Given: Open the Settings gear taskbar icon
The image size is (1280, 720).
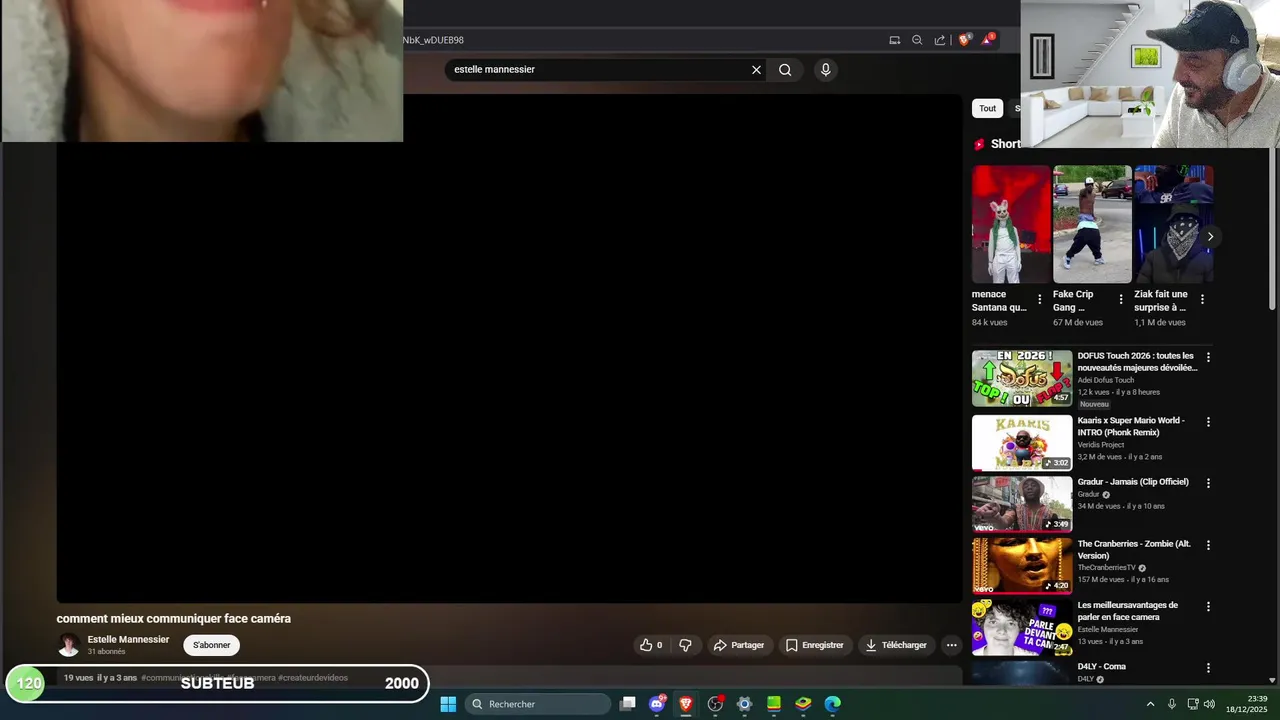Looking at the screenshot, I should point(744,704).
